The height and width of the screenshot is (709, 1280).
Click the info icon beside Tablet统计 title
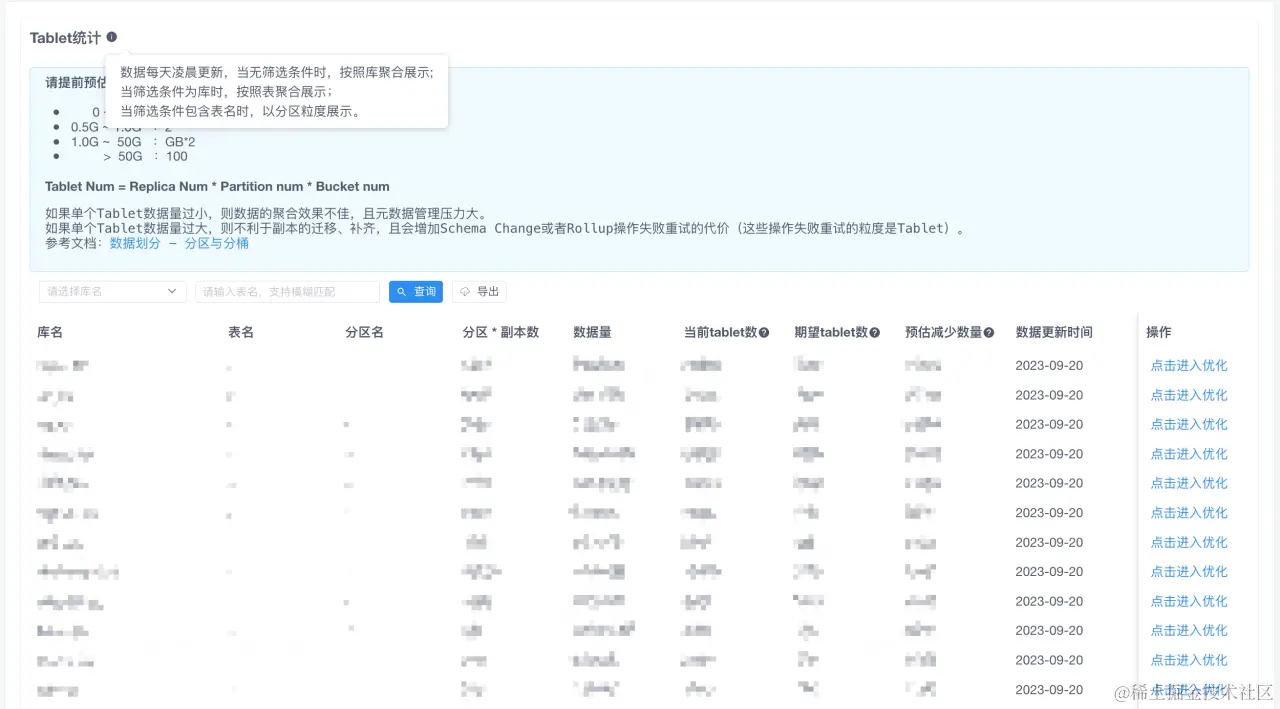click(x=110, y=37)
